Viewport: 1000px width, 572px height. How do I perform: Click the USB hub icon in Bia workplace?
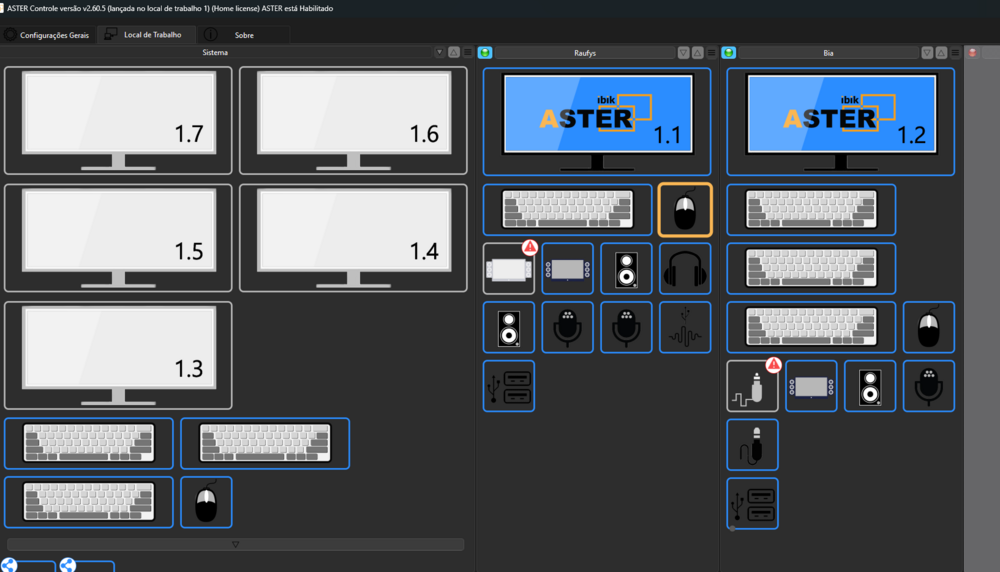(x=752, y=503)
